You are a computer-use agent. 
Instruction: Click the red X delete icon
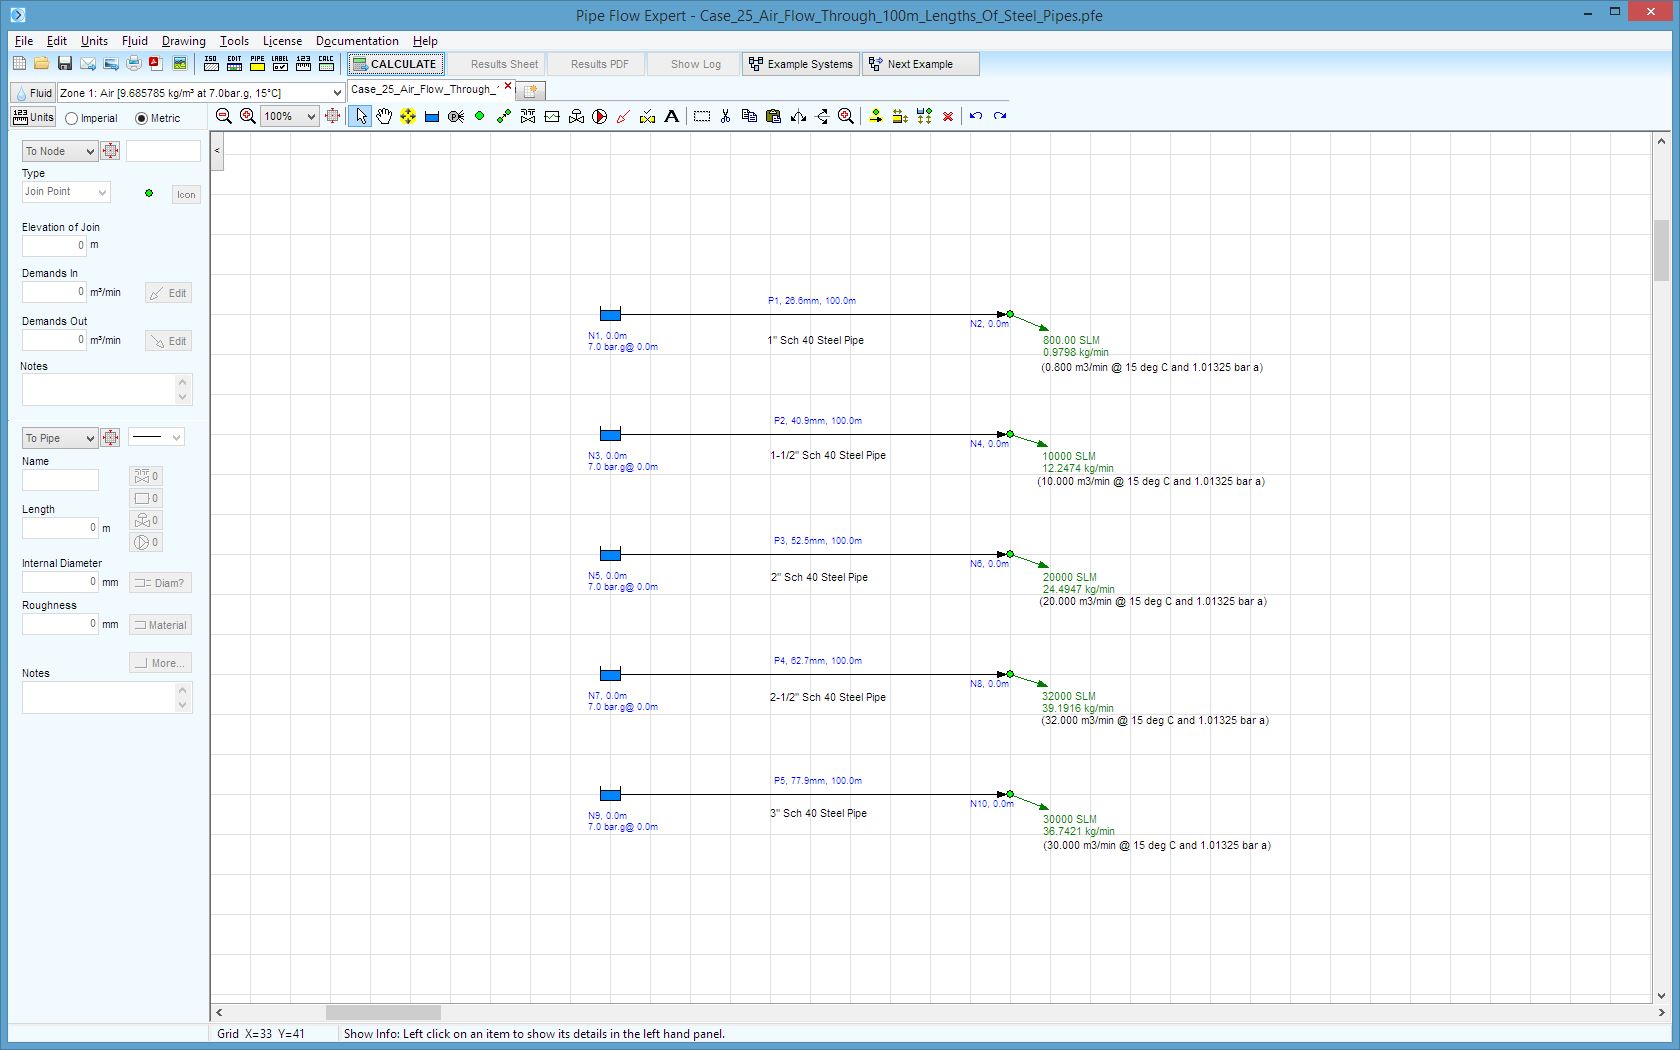[x=948, y=116]
